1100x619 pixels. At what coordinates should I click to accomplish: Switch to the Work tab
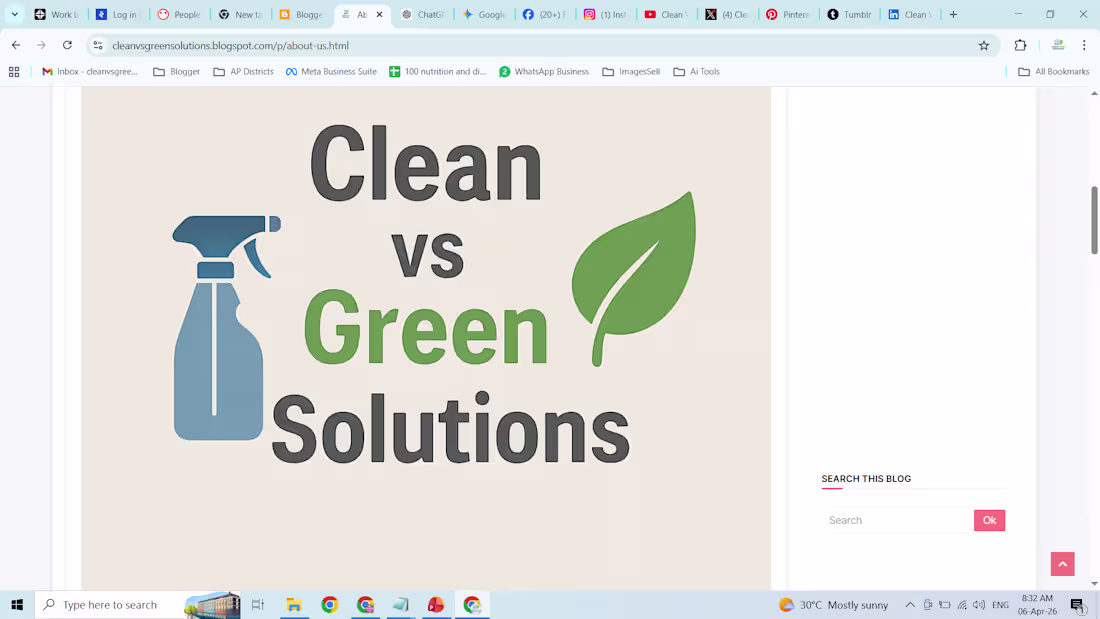58,14
